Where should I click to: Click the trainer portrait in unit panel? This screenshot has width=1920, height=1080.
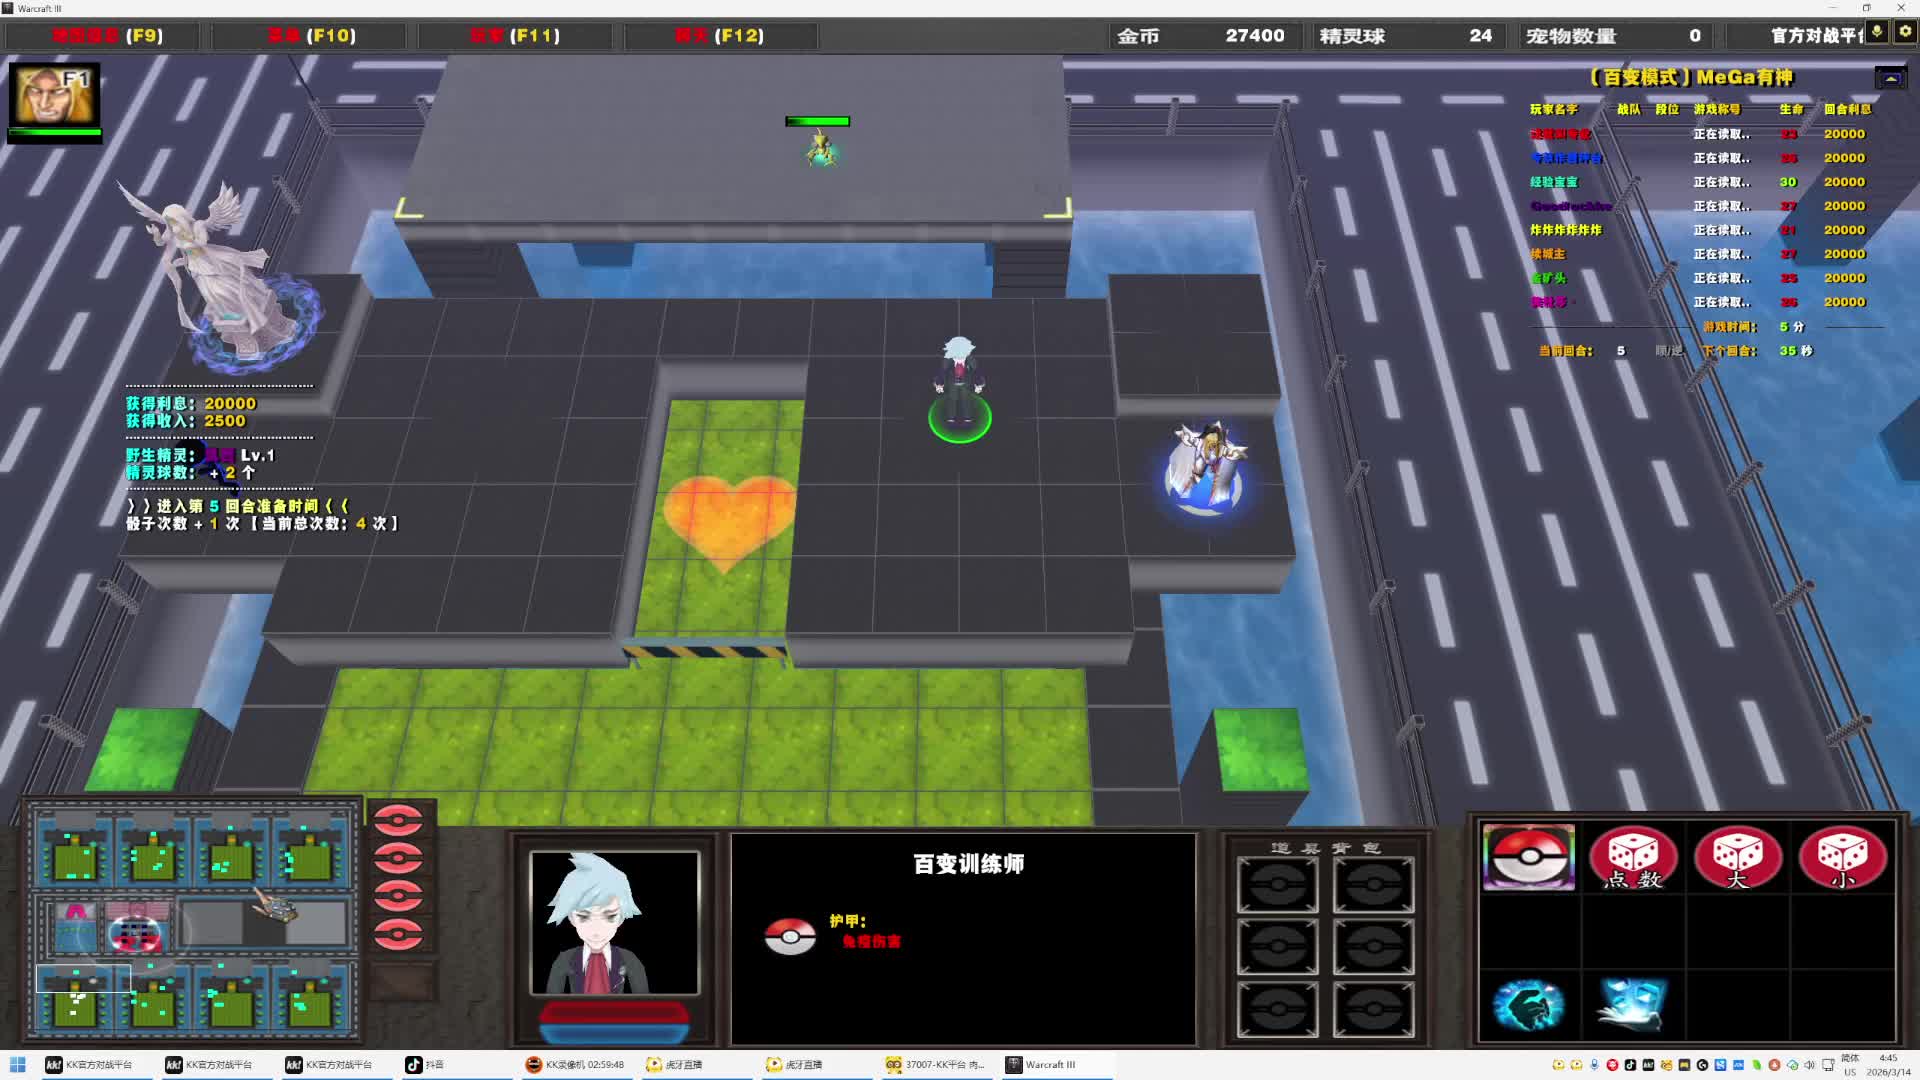coord(614,922)
